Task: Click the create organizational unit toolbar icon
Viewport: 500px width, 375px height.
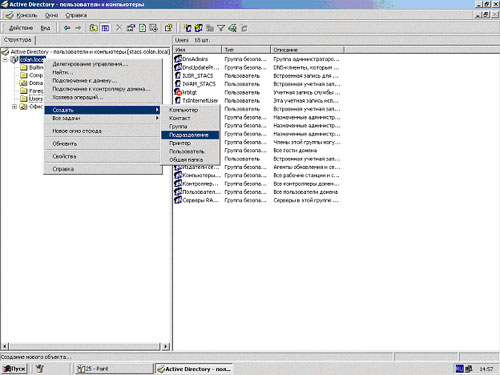Action: click(x=210, y=28)
